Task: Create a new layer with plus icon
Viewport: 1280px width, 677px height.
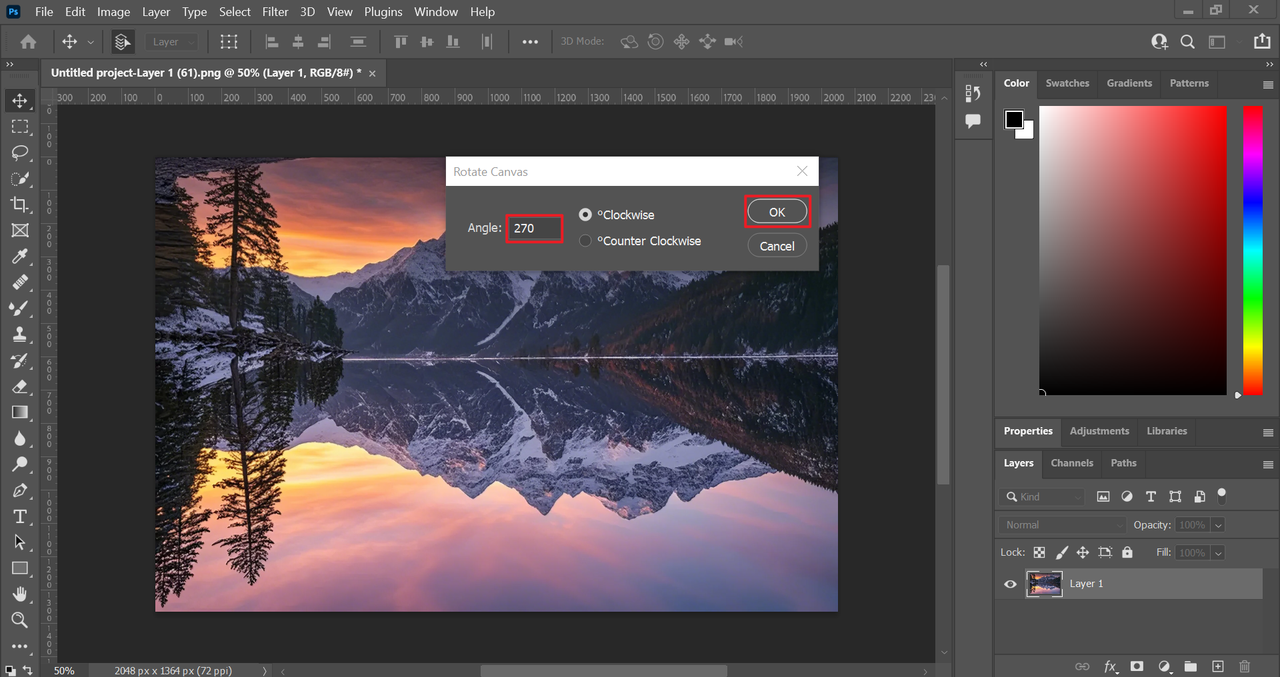Action: [x=1217, y=666]
